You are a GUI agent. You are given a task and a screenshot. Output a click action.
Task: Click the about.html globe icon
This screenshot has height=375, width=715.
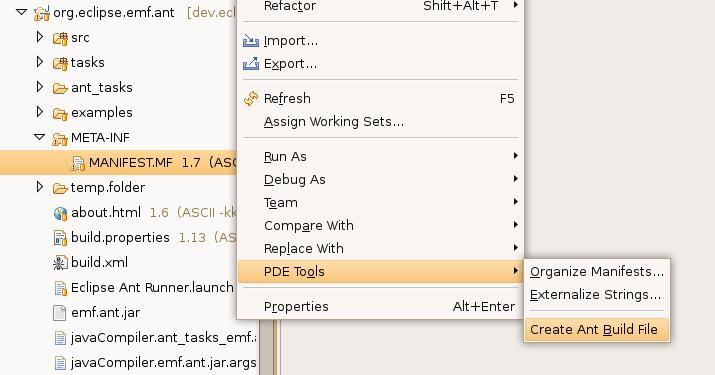tap(60, 213)
